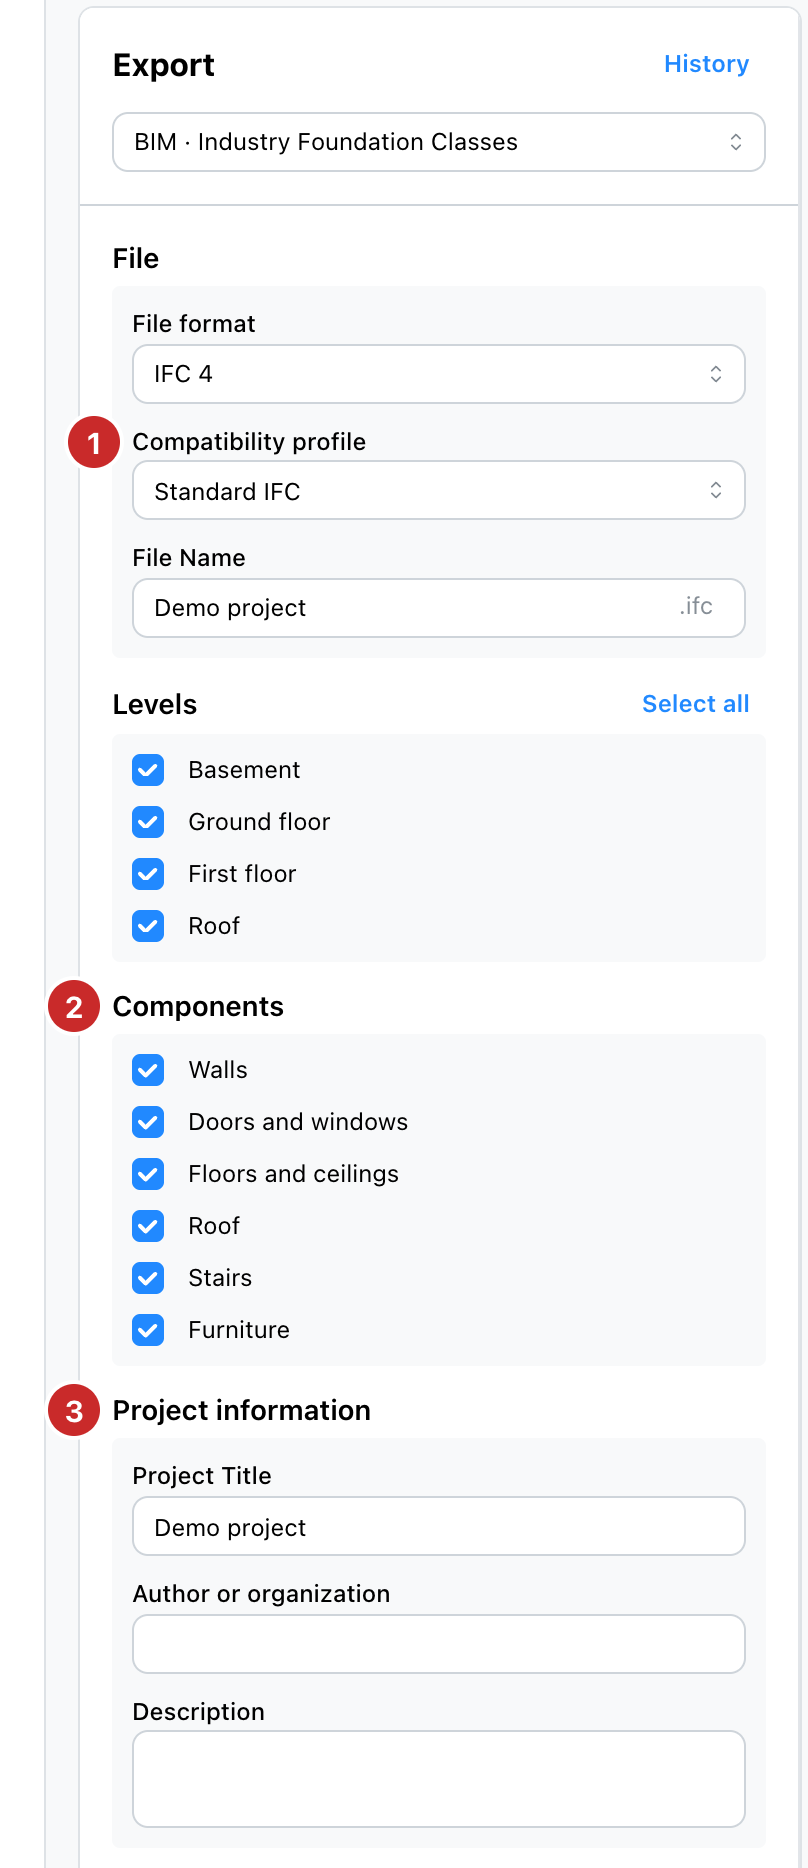The width and height of the screenshot is (808, 1868).
Task: Click the Author or organization input field
Action: click(439, 1644)
